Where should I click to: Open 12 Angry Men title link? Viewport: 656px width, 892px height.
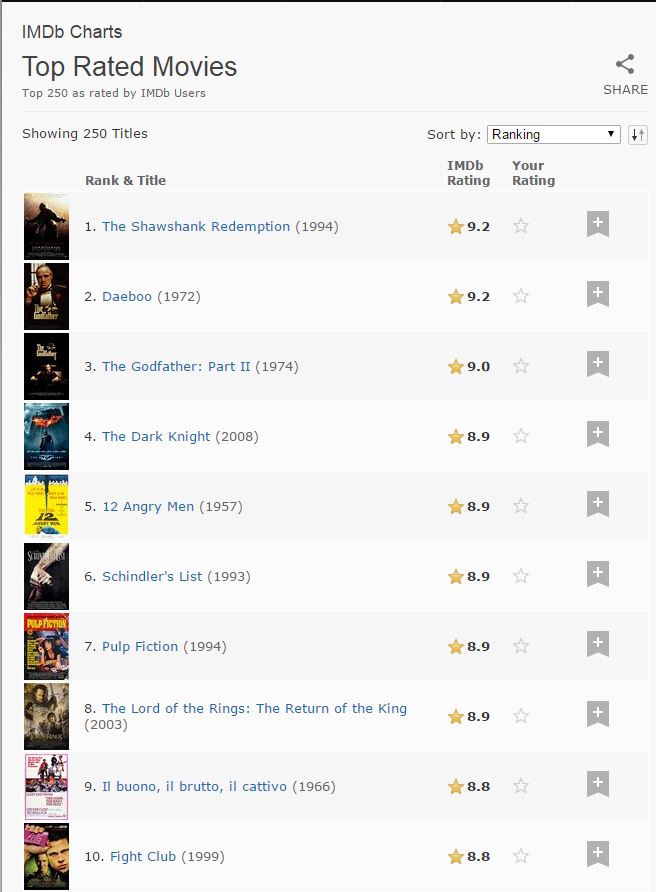click(148, 506)
